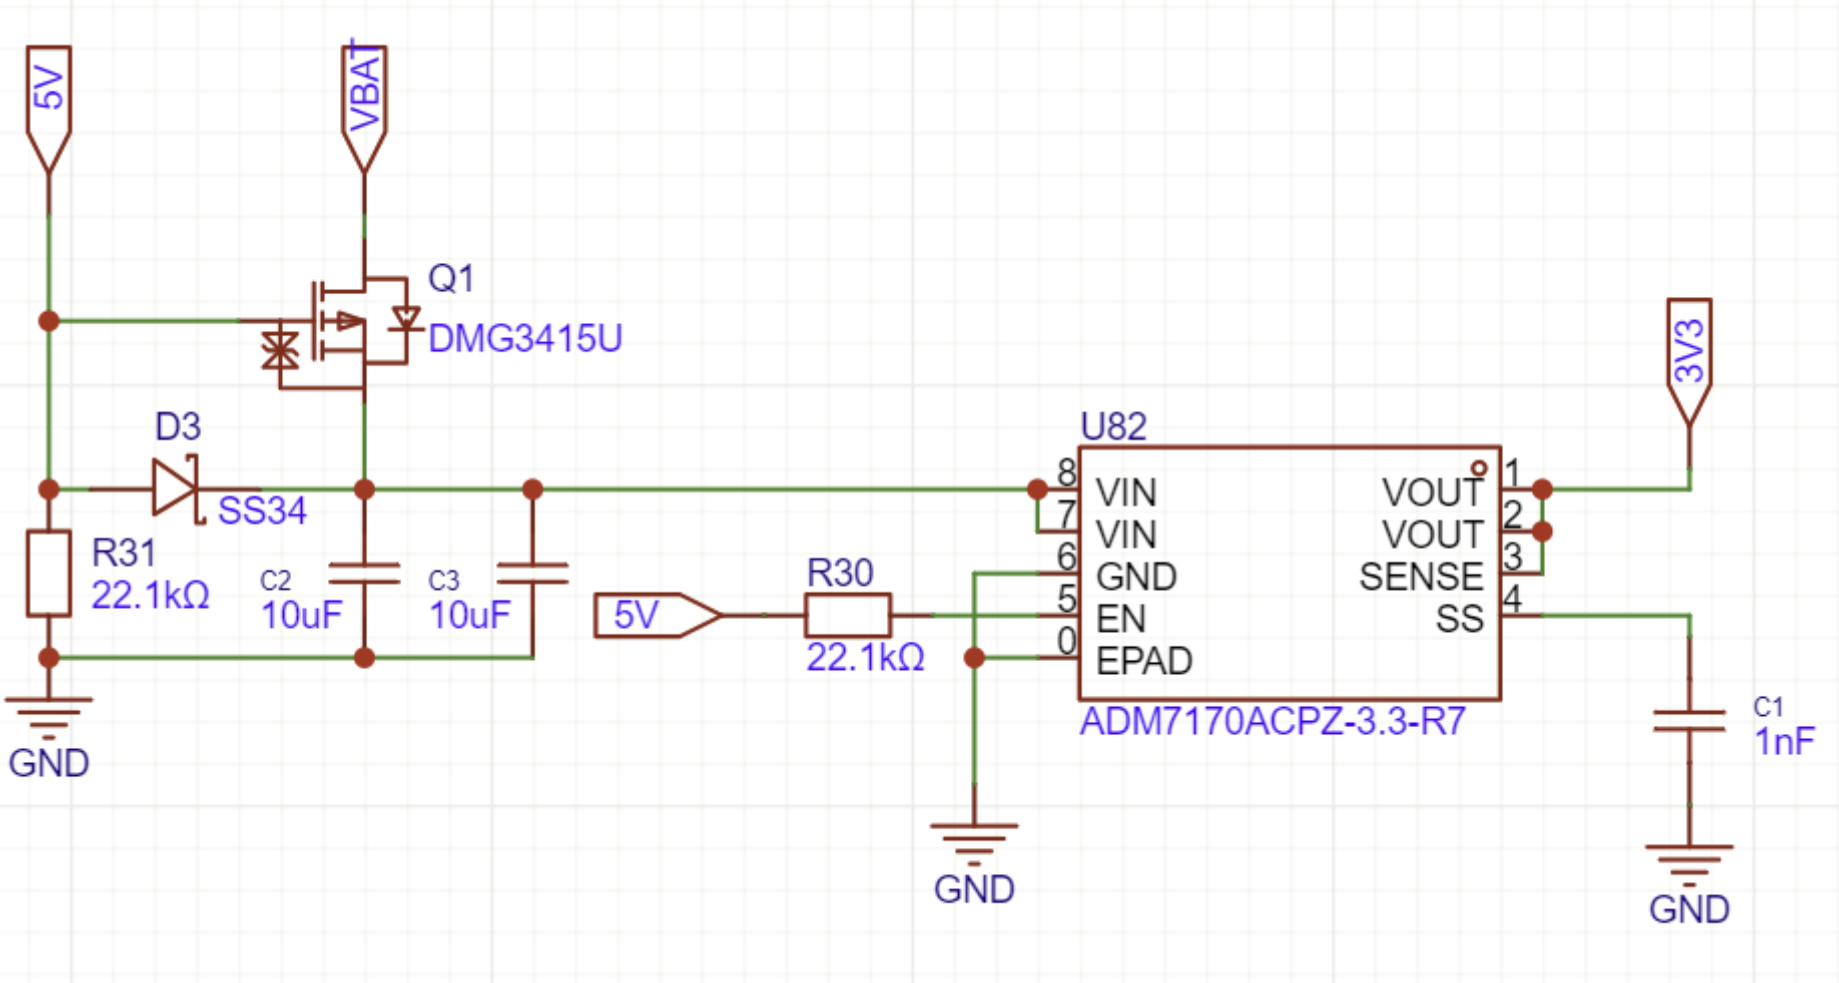Click the DMG3415U part label

click(x=525, y=339)
